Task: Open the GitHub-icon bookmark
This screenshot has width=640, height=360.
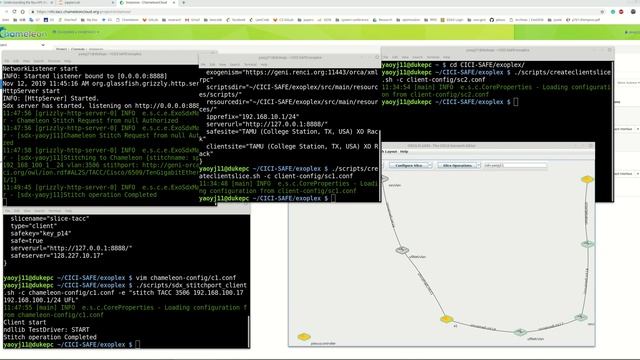Action: click(498, 20)
